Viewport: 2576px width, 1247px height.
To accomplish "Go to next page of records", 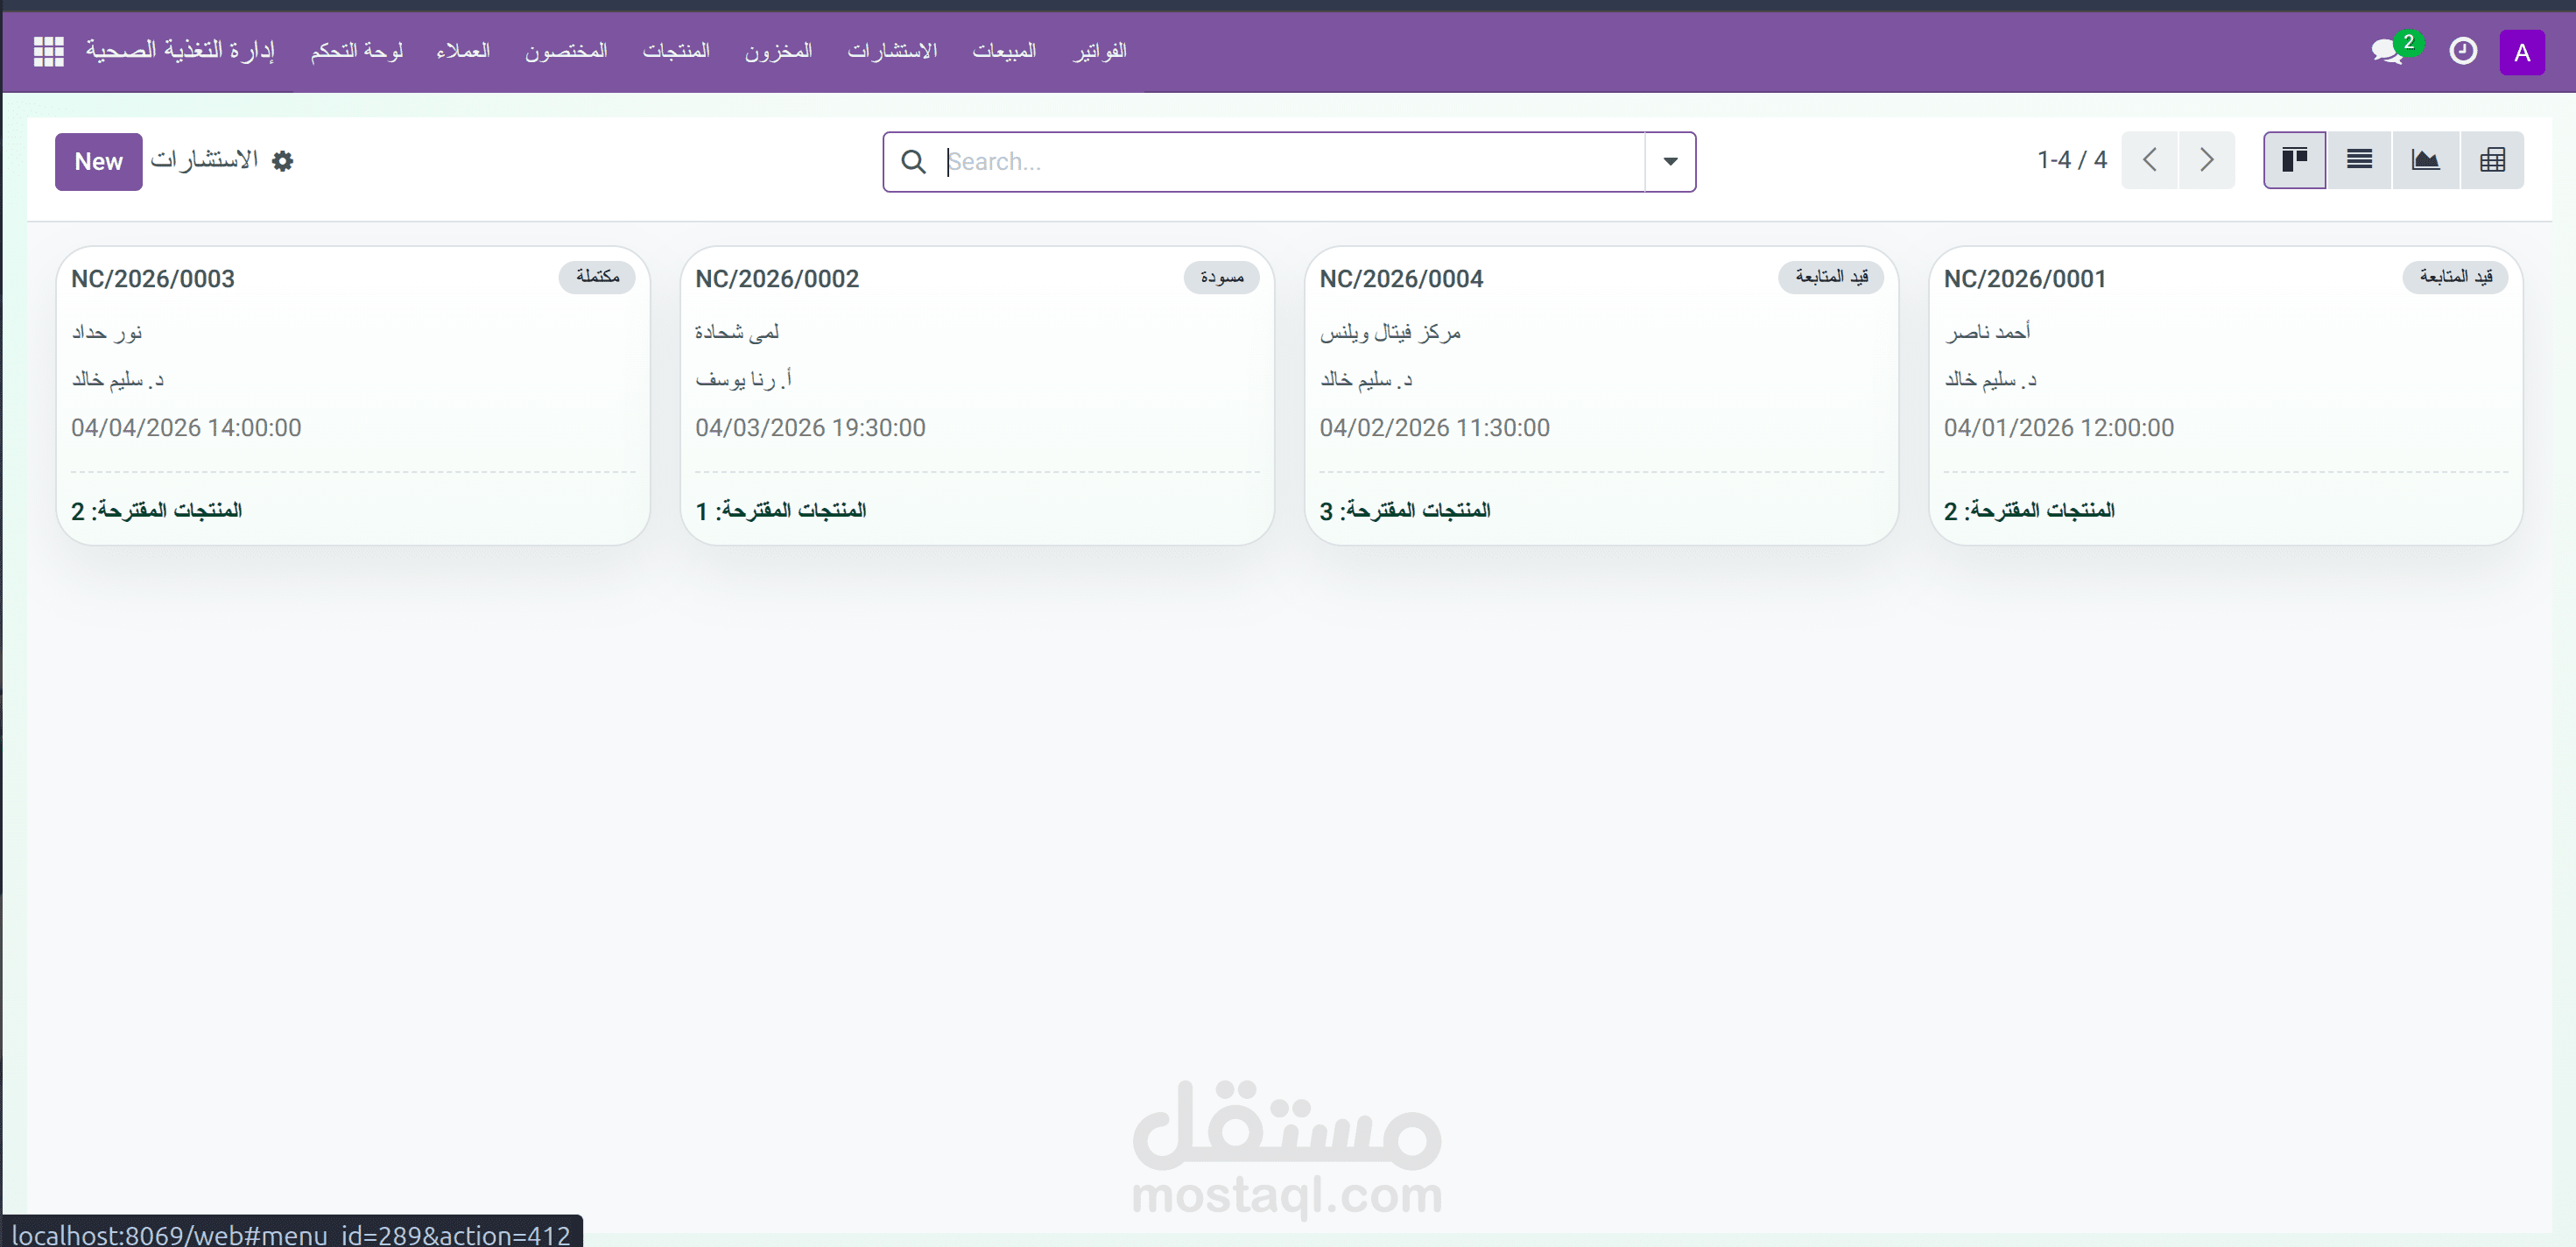I will (2206, 160).
